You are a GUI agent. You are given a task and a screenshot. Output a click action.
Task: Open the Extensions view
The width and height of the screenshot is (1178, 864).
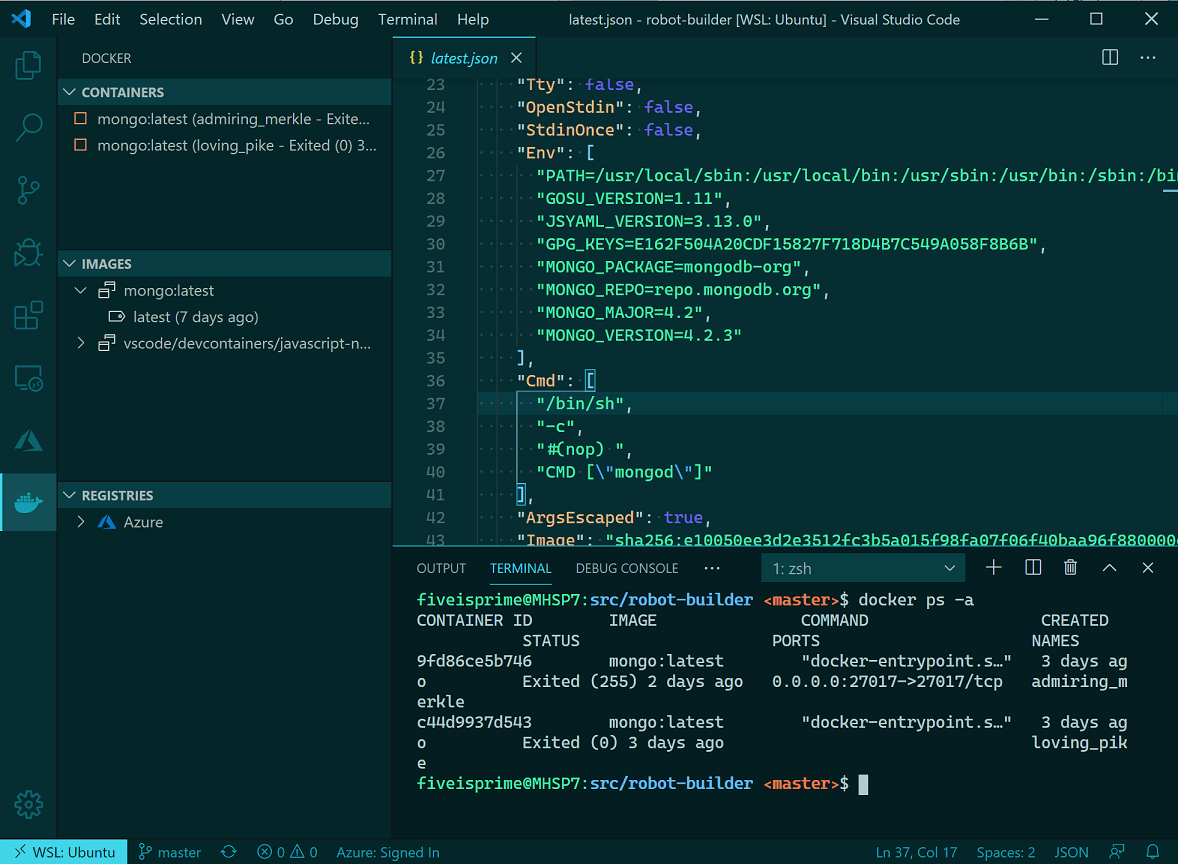point(28,315)
